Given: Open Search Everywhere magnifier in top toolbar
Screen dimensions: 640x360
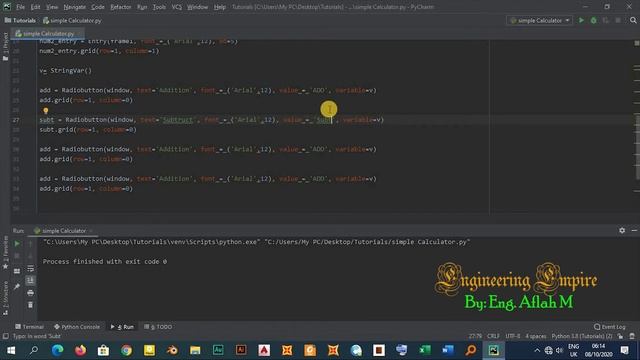Looking at the screenshot, I should 633,20.
